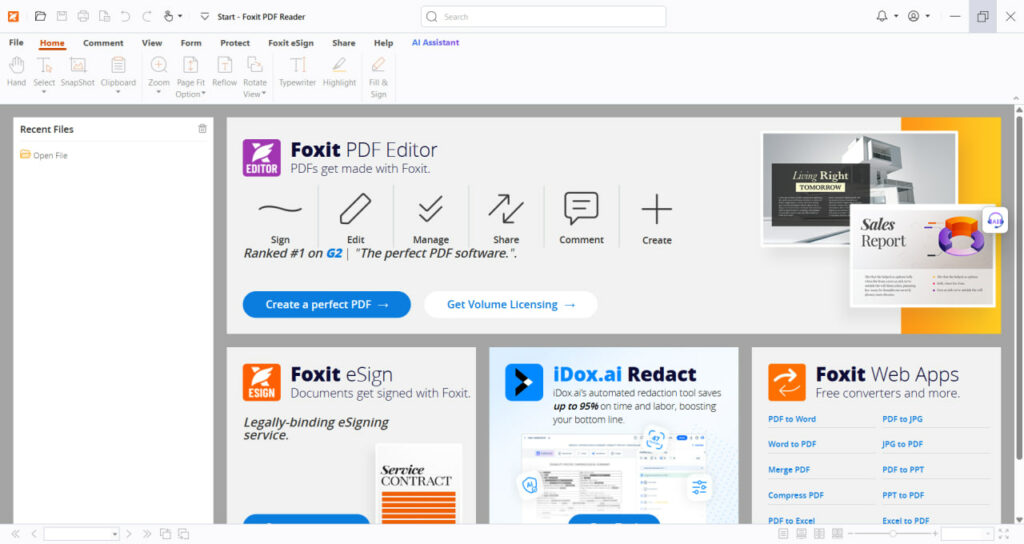The height and width of the screenshot is (544, 1024).
Task: Go to the first page button
Action: (x=16, y=534)
